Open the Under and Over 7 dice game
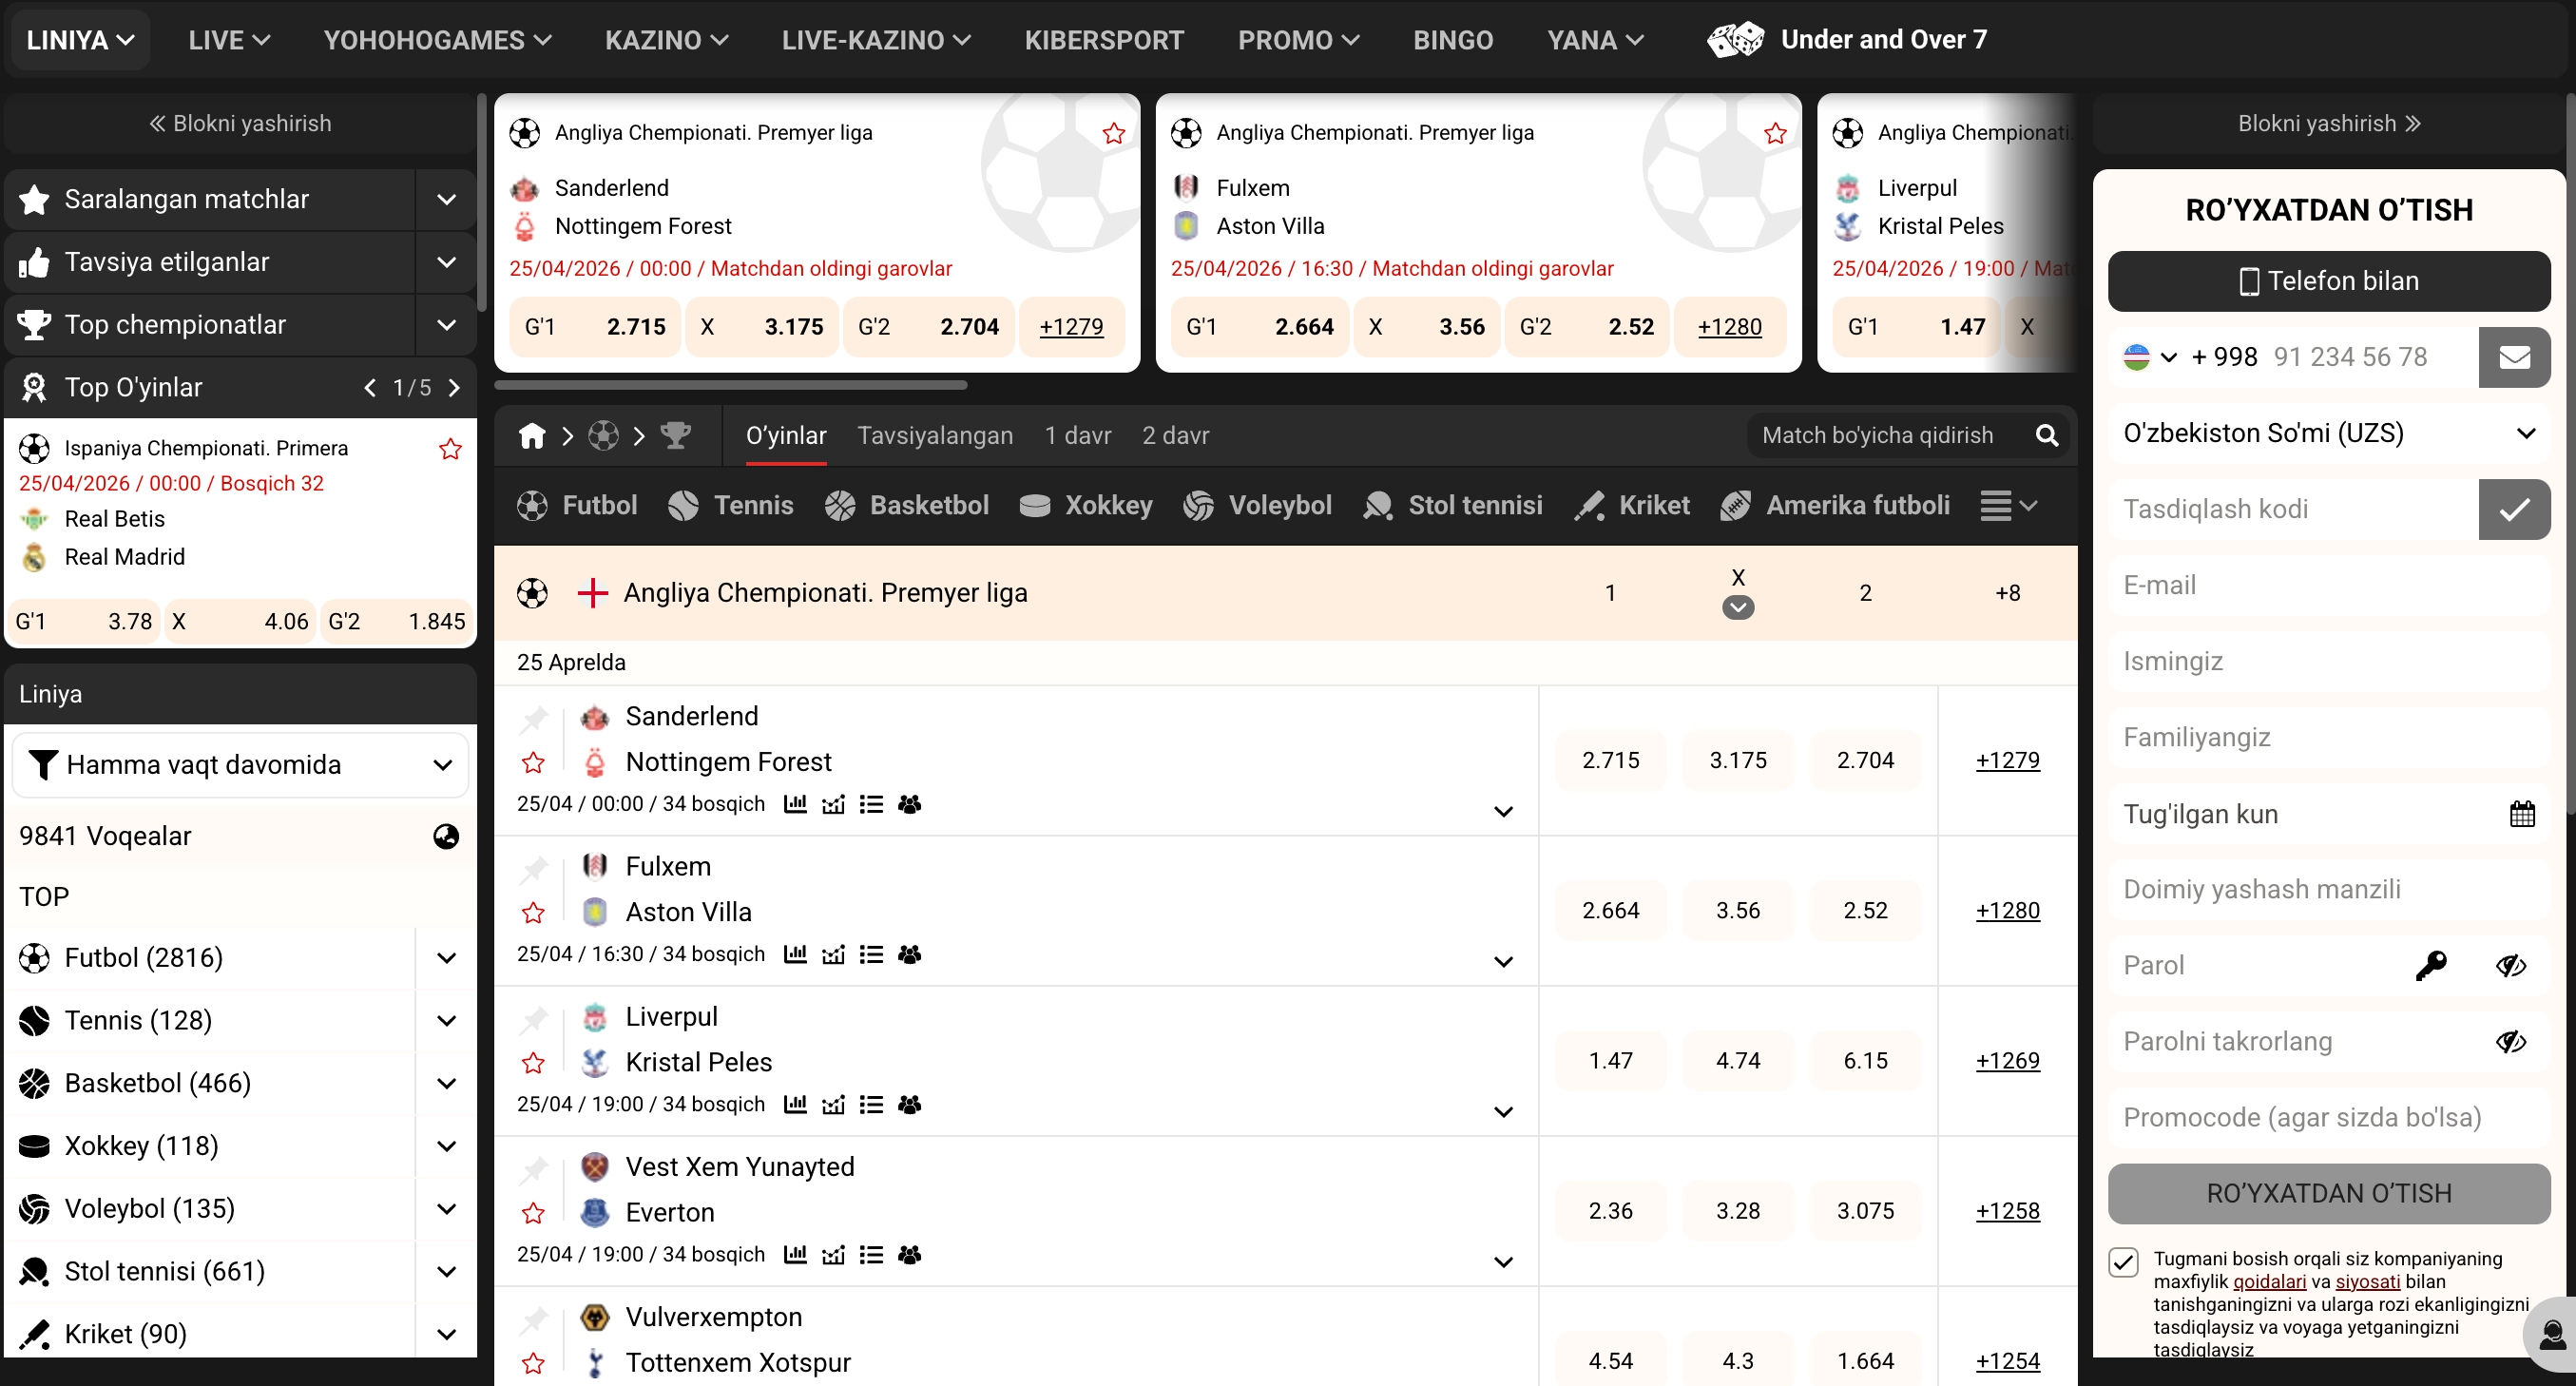This screenshot has height=1386, width=2576. (1847, 40)
